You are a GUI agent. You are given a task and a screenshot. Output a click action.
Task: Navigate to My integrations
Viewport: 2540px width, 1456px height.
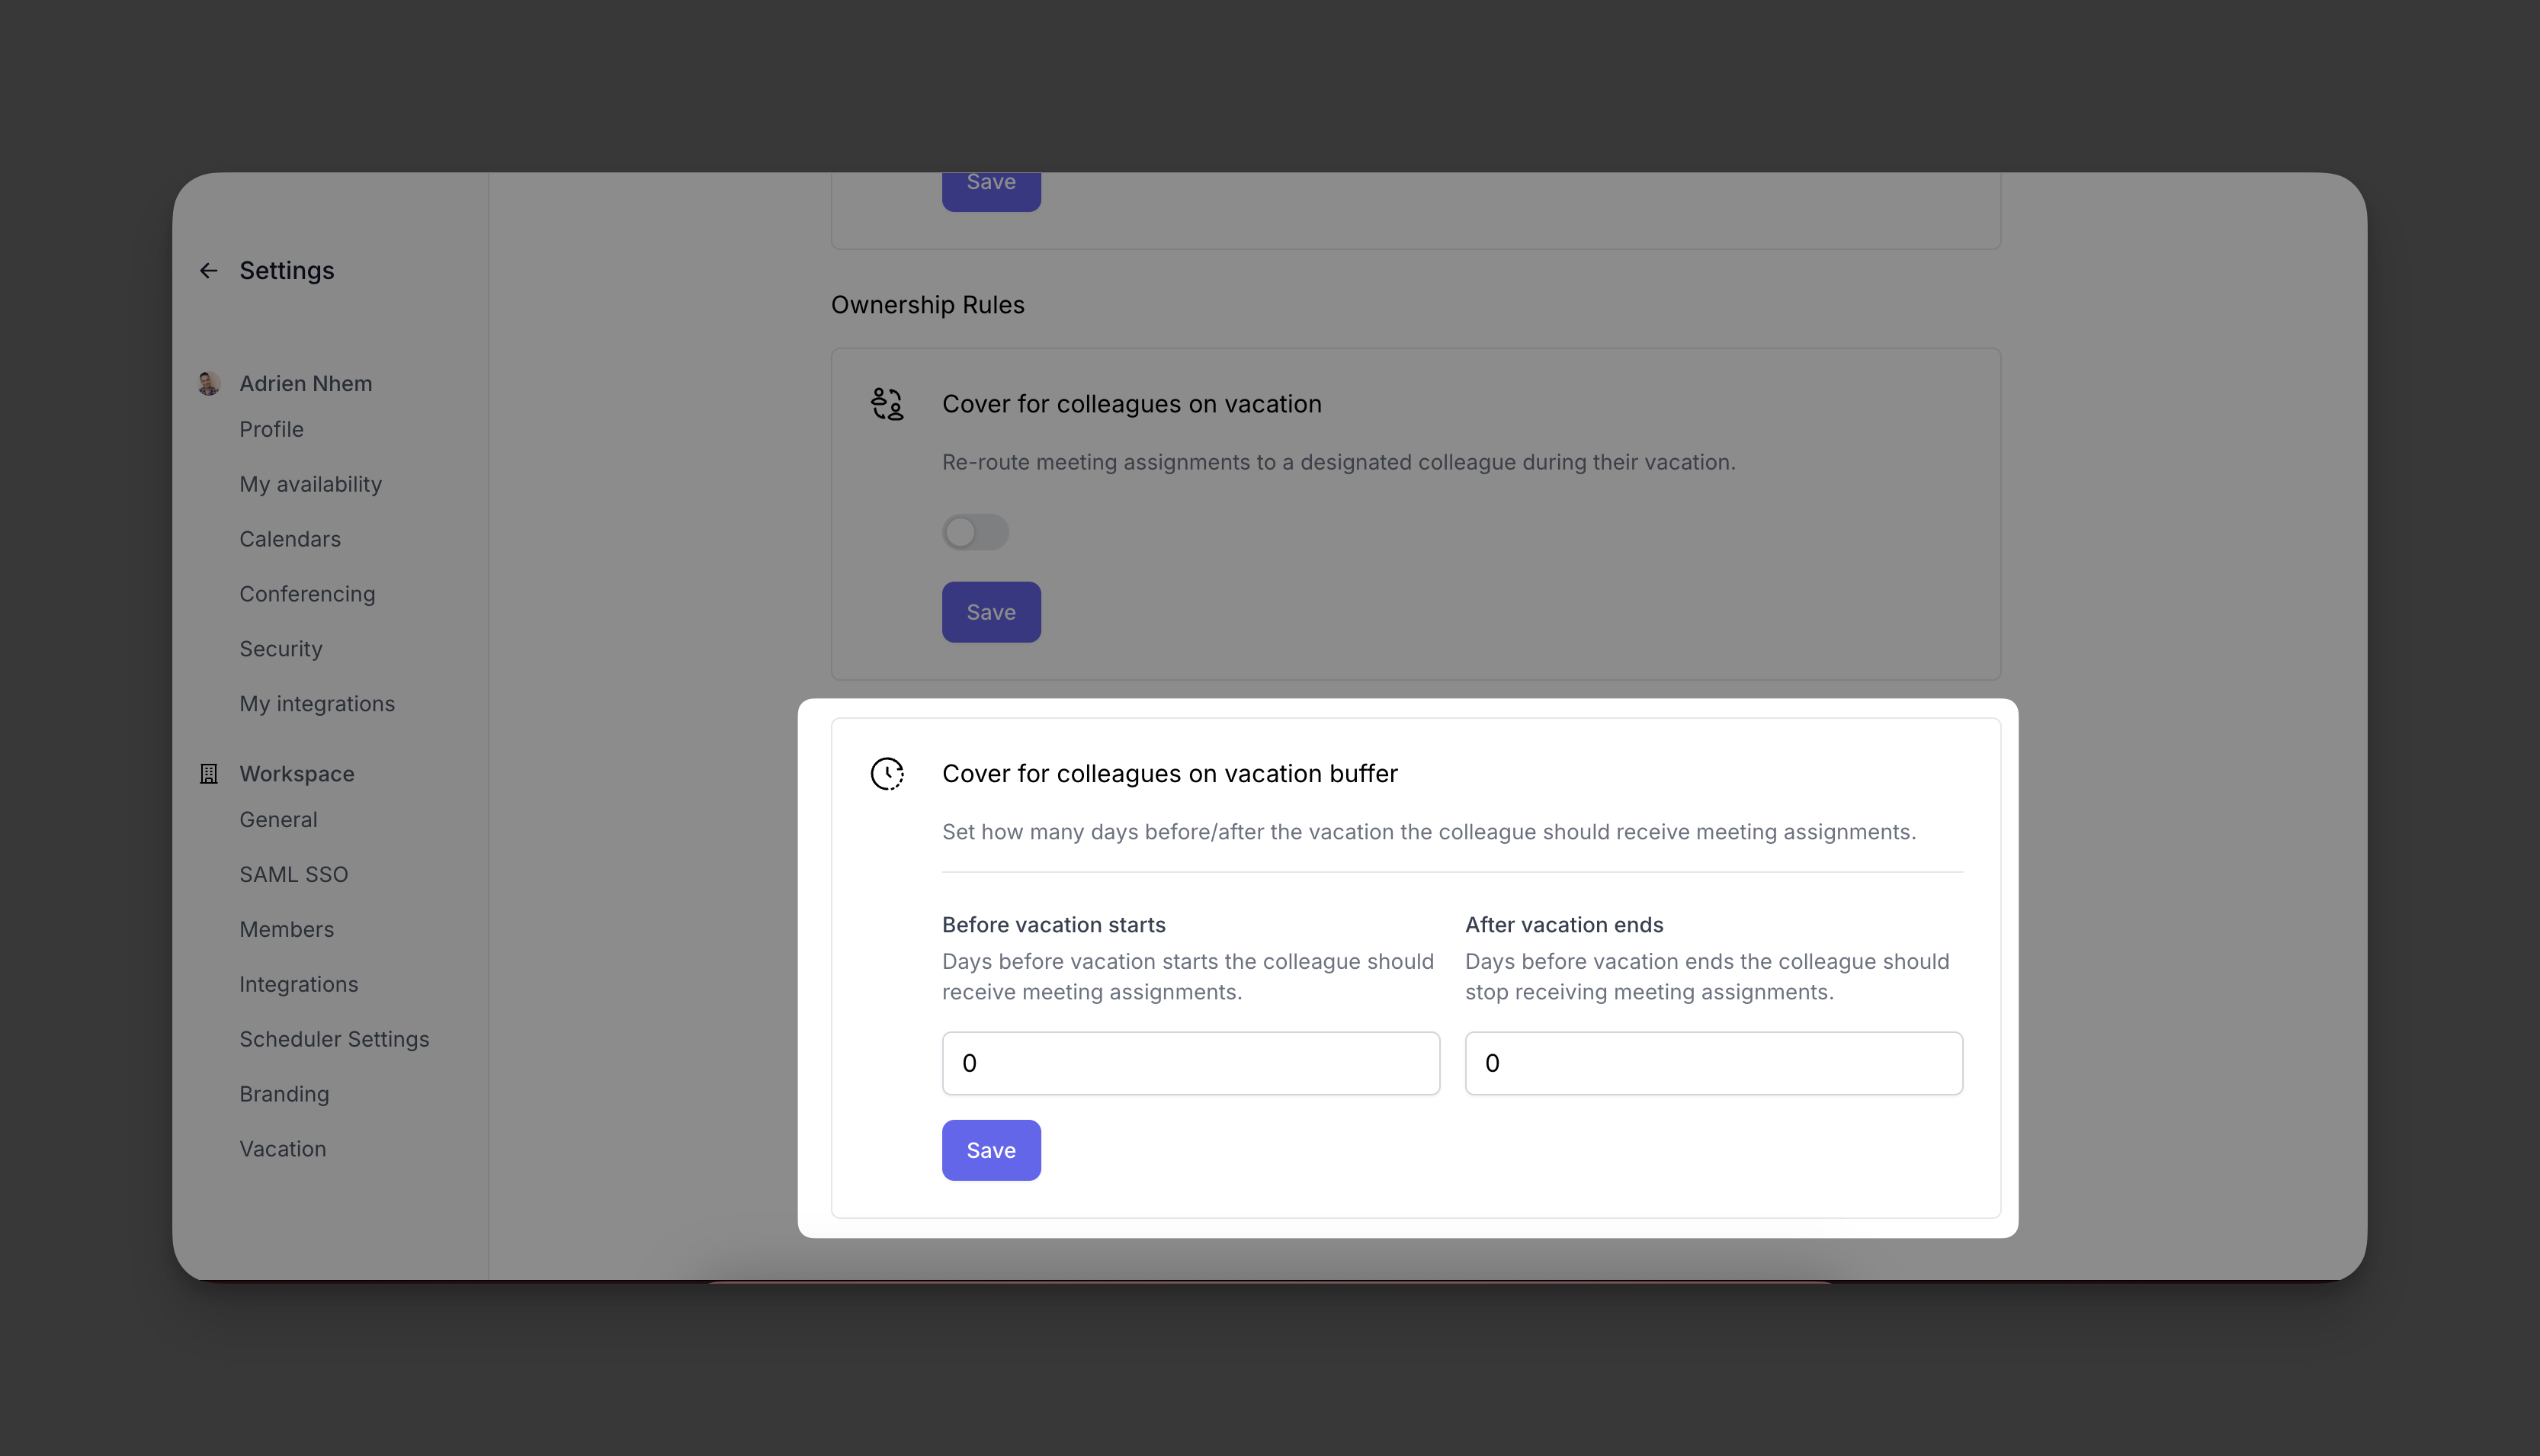[317, 704]
